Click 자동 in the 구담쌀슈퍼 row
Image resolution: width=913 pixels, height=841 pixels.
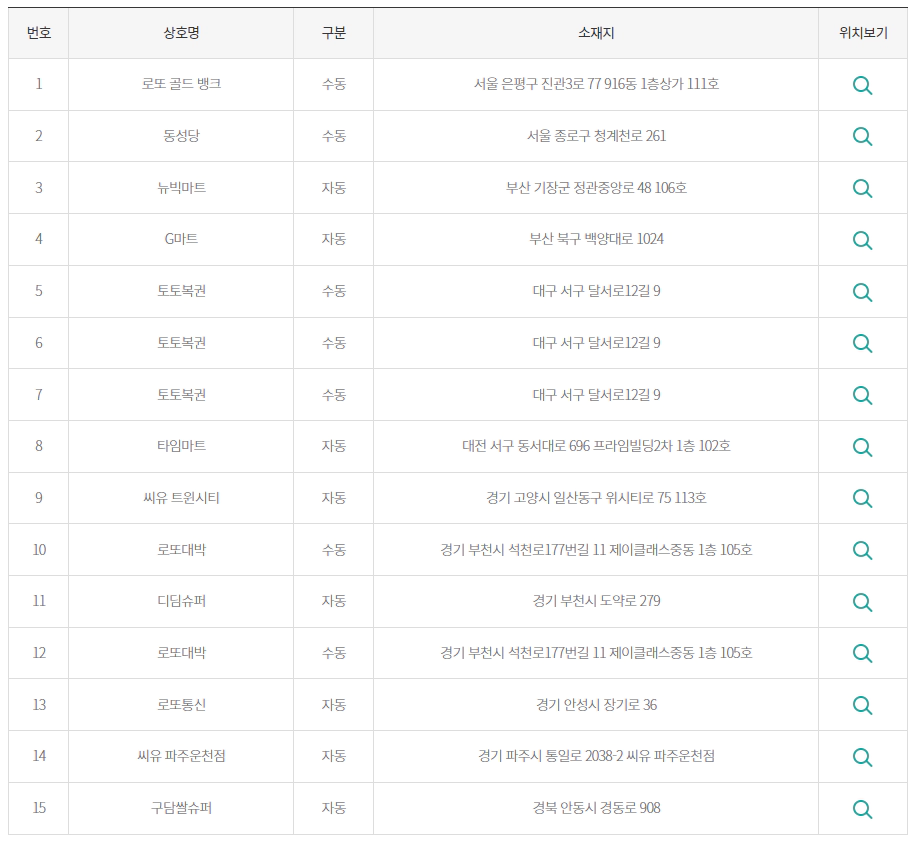point(334,808)
